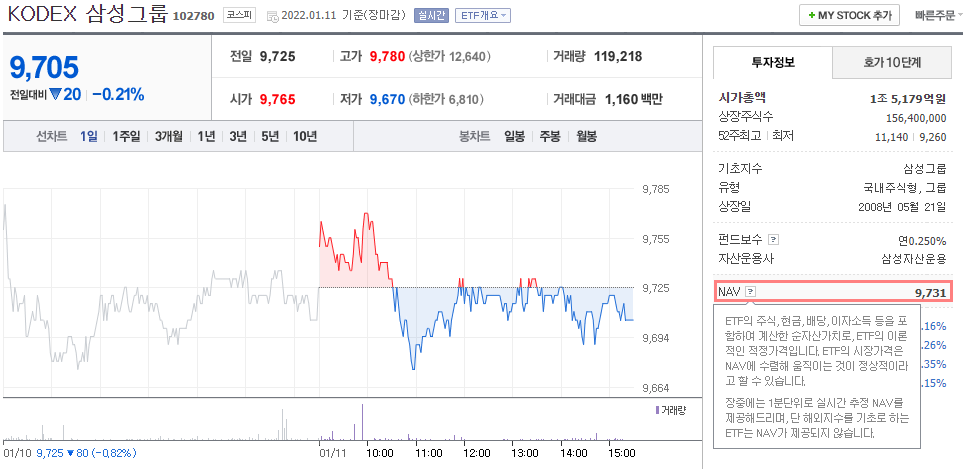The image size is (971, 469).
Task: Click the 유형 value 국내주식형, 그룹
Action: click(905, 187)
